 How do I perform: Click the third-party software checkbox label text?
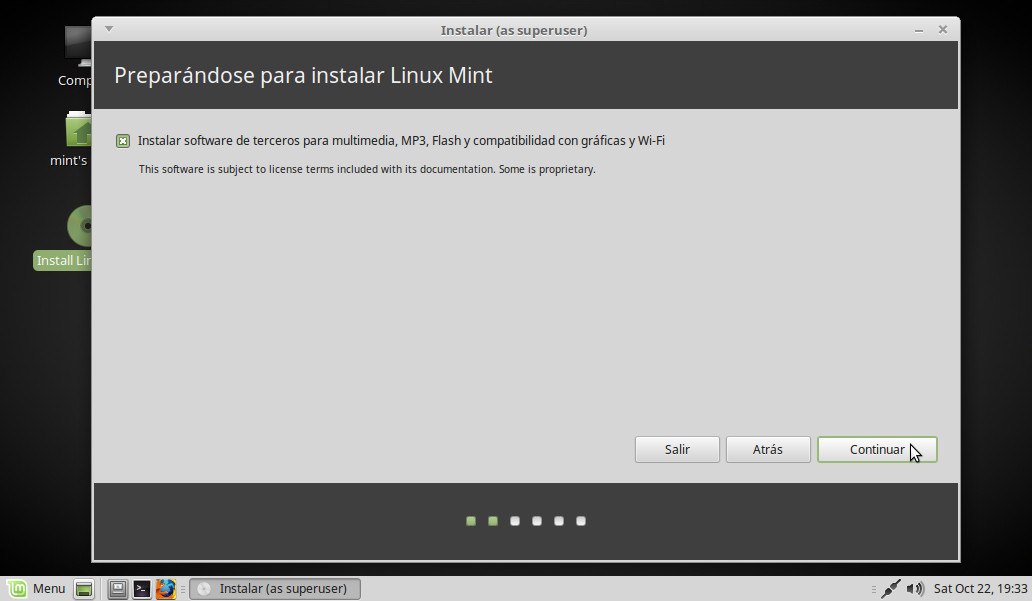click(x=401, y=141)
